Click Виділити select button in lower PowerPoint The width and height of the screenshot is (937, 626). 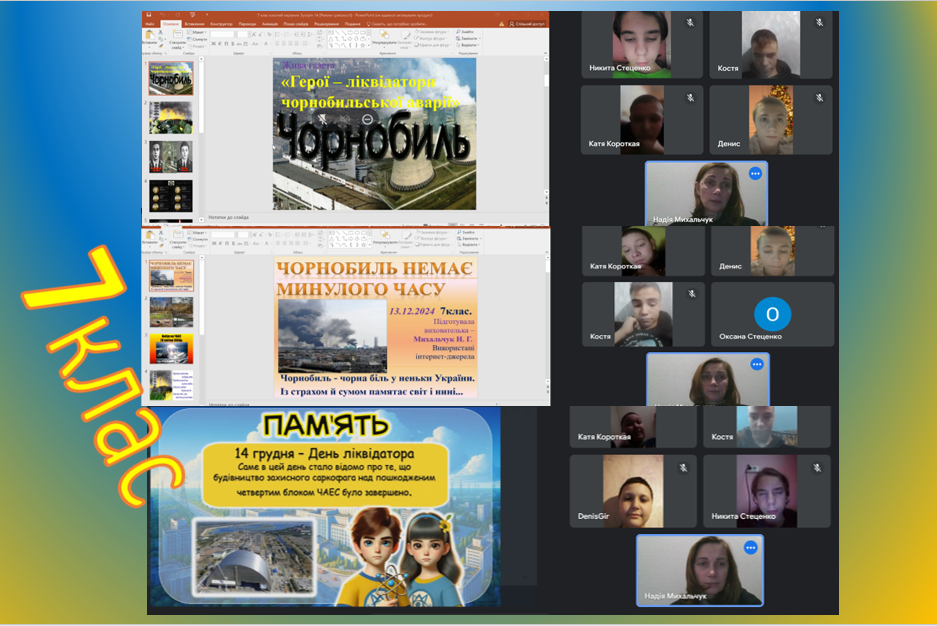pos(469,244)
